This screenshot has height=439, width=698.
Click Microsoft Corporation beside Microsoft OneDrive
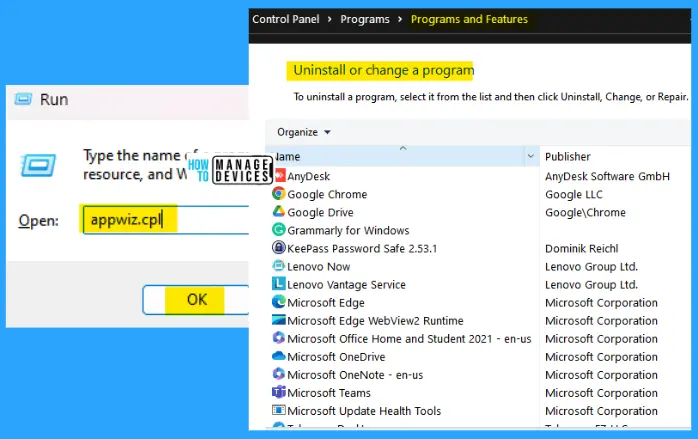[x=601, y=357]
